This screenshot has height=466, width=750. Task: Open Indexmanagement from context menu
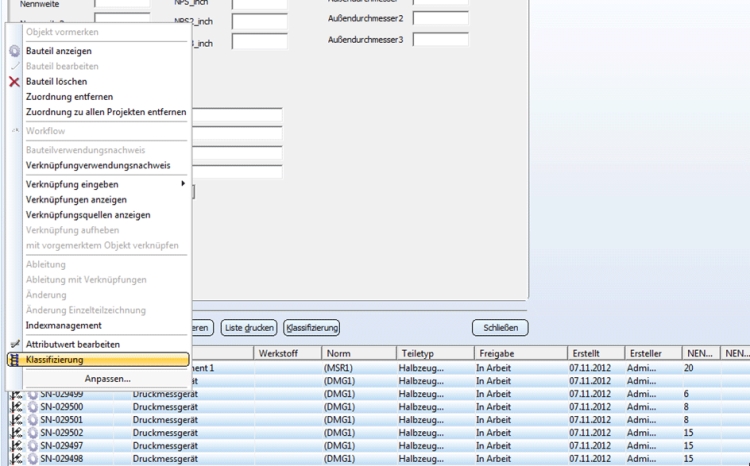click(64, 325)
